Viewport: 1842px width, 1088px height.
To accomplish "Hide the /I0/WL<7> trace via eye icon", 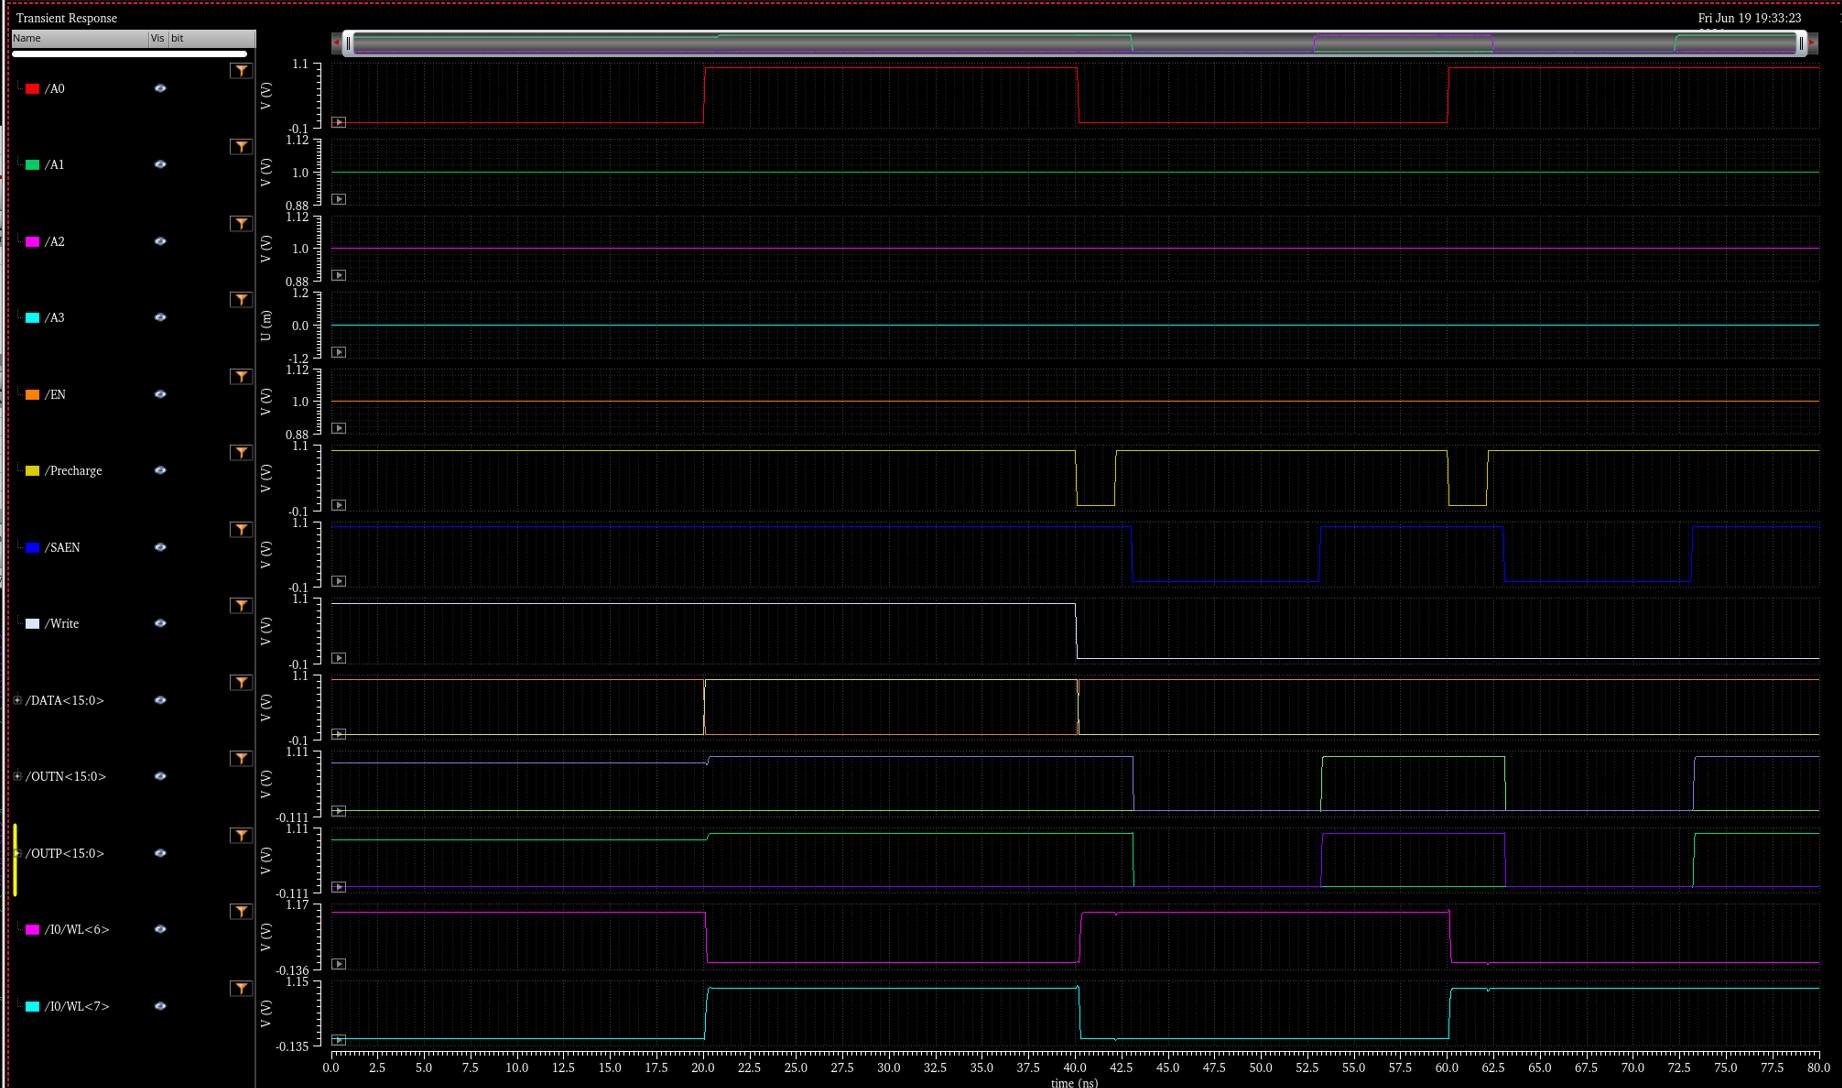I will point(160,1007).
